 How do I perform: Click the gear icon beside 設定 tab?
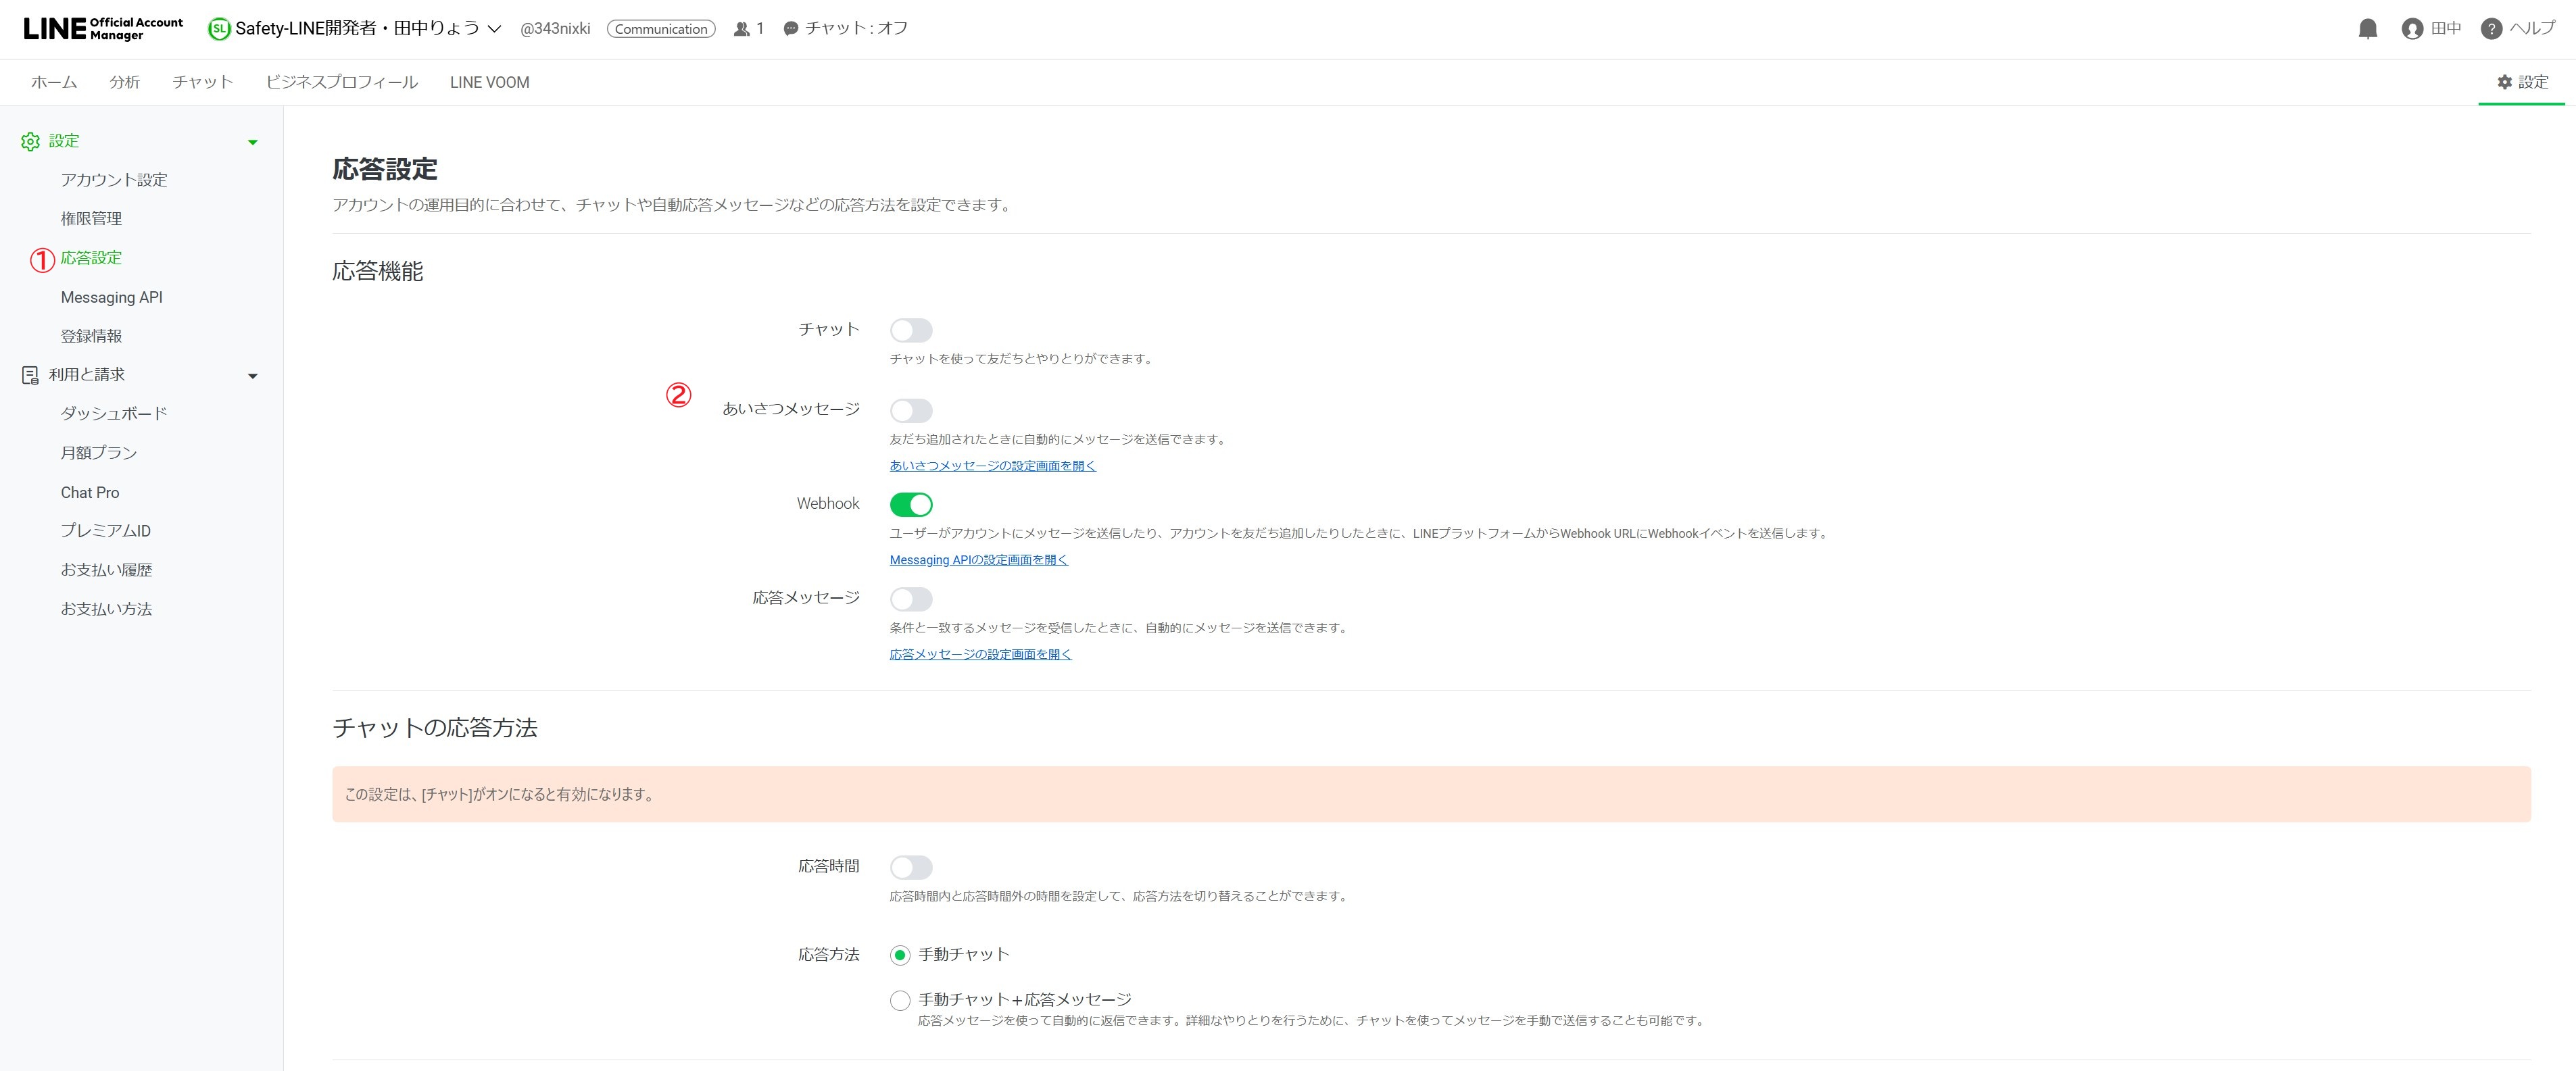click(x=2504, y=82)
